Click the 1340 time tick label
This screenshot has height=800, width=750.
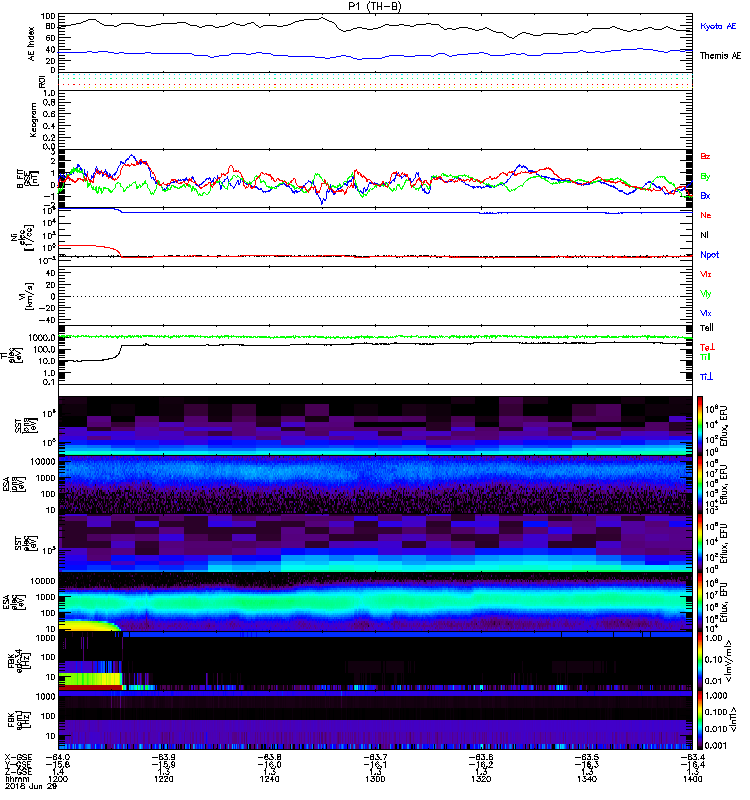587,779
